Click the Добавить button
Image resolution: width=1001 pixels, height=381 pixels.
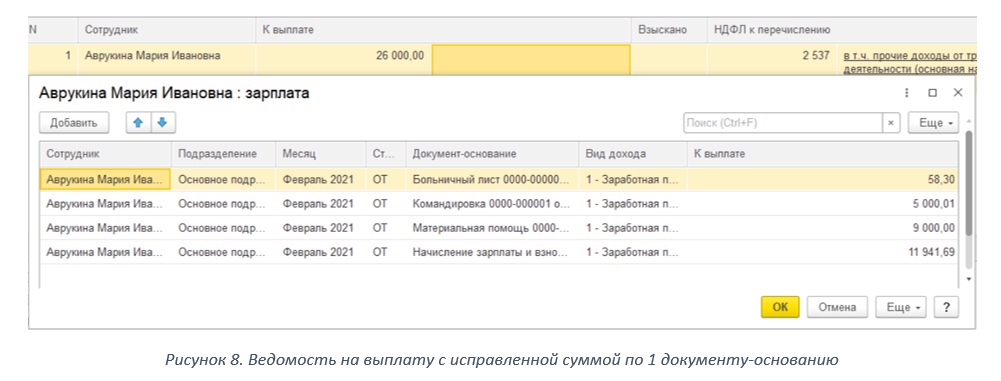(74, 123)
